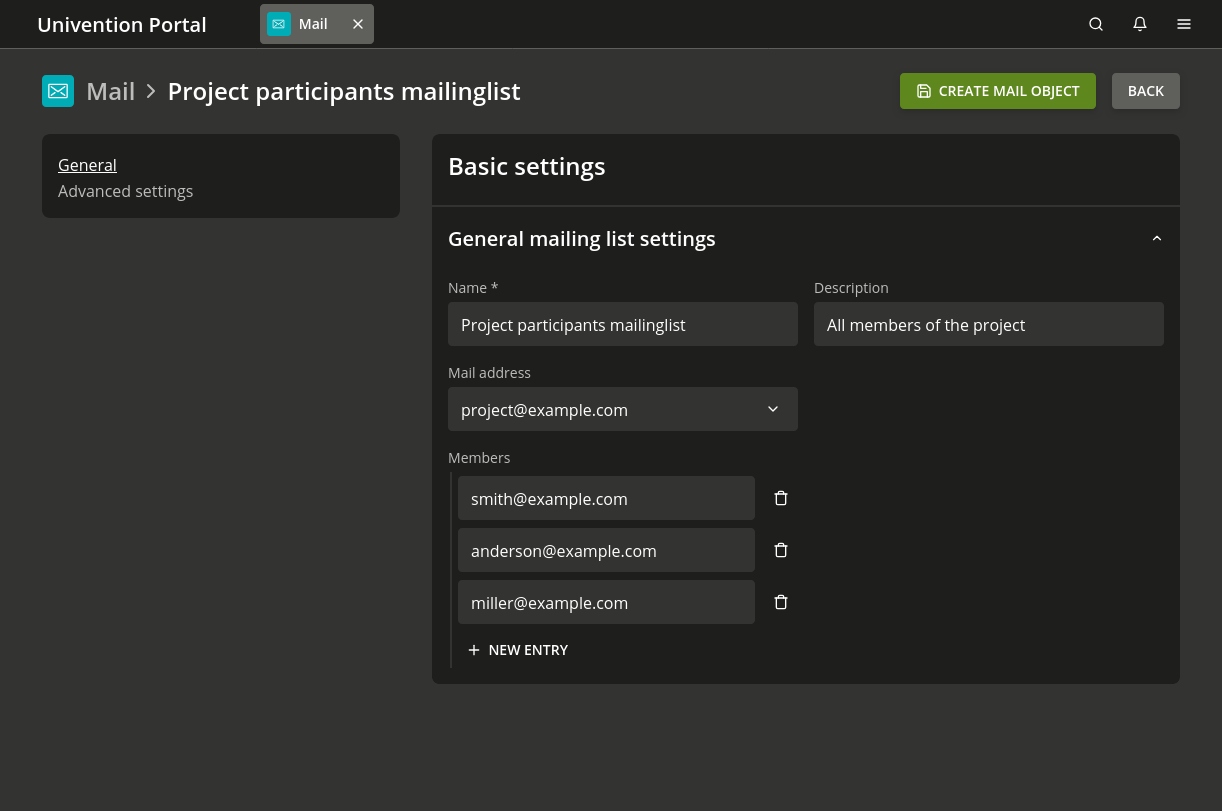Switch to the Mail tab
This screenshot has width=1222, height=811.
pos(313,24)
